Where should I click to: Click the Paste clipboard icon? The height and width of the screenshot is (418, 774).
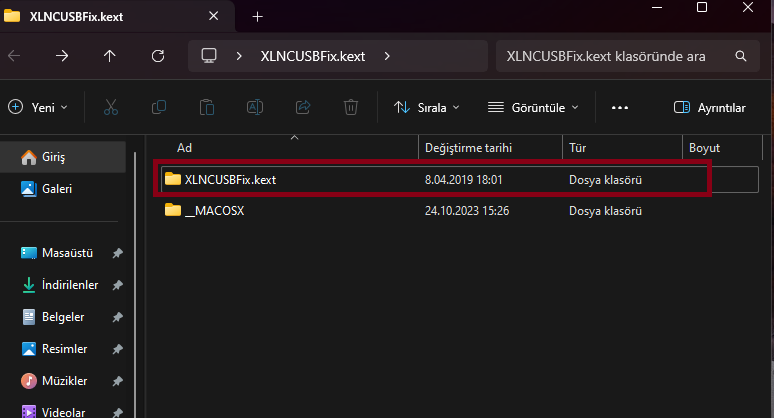207,107
